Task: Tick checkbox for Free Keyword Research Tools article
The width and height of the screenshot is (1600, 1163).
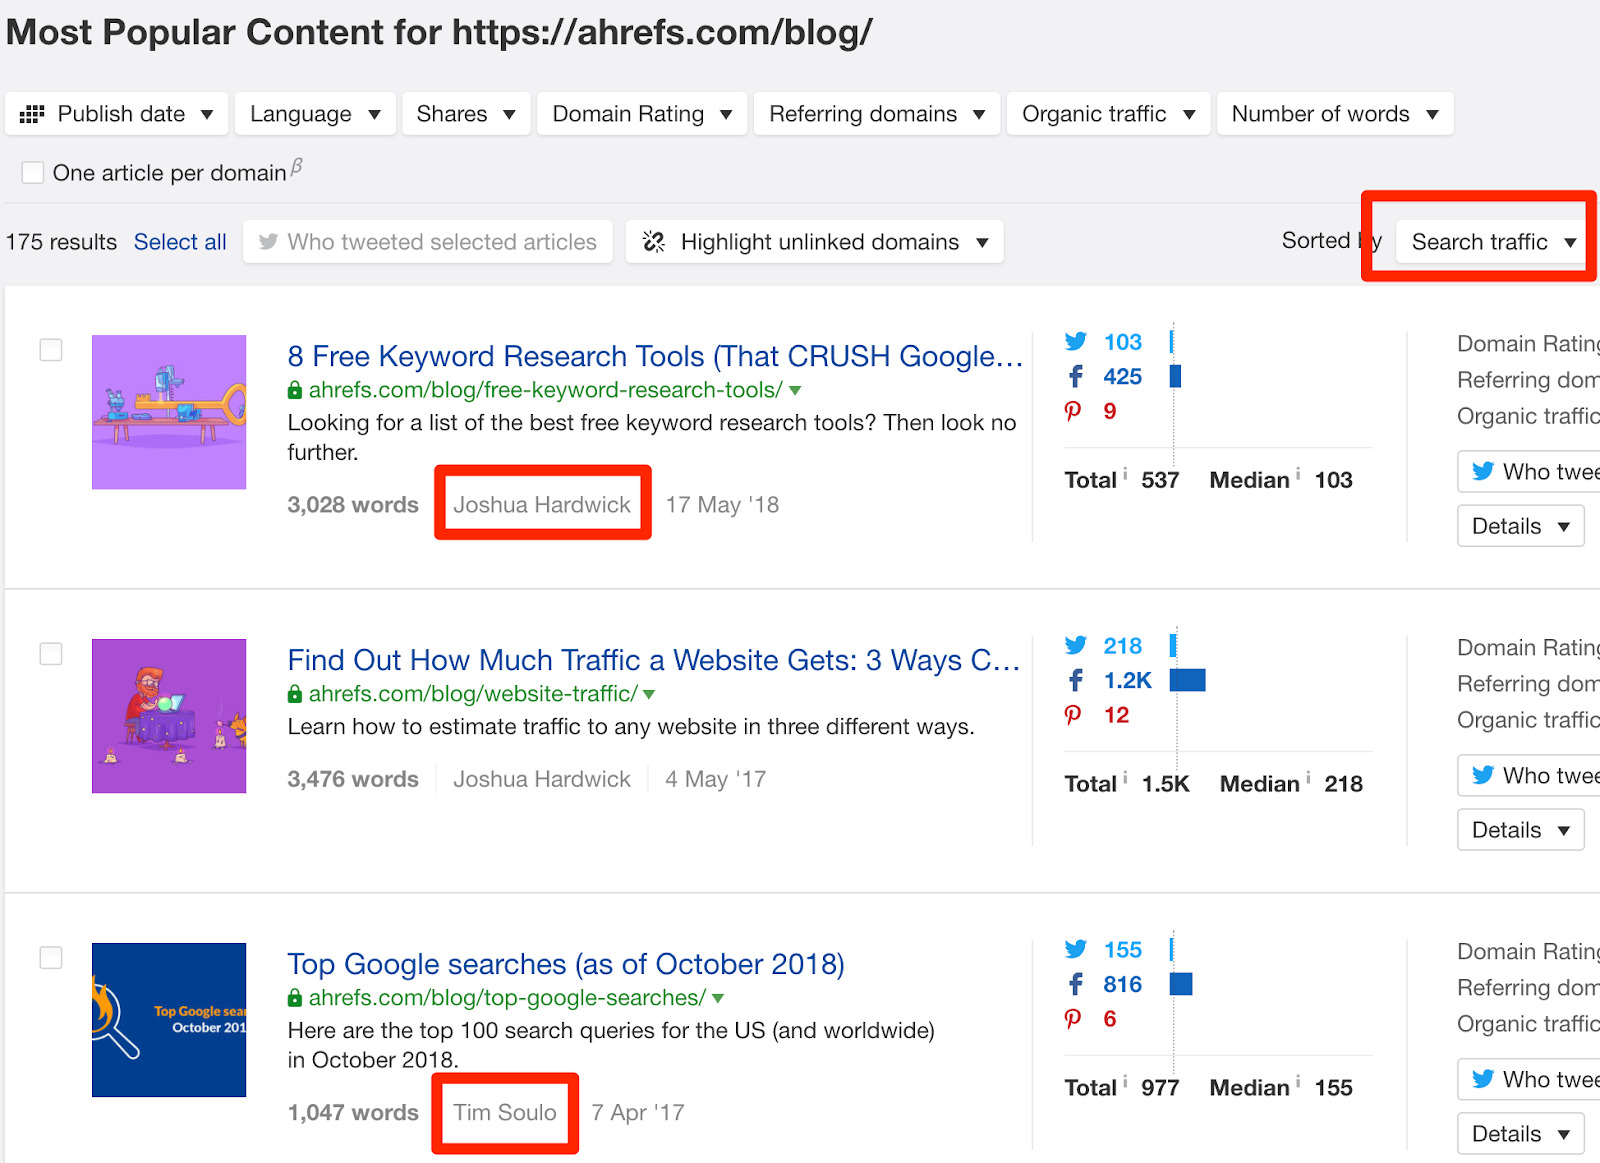Action: click(x=51, y=350)
